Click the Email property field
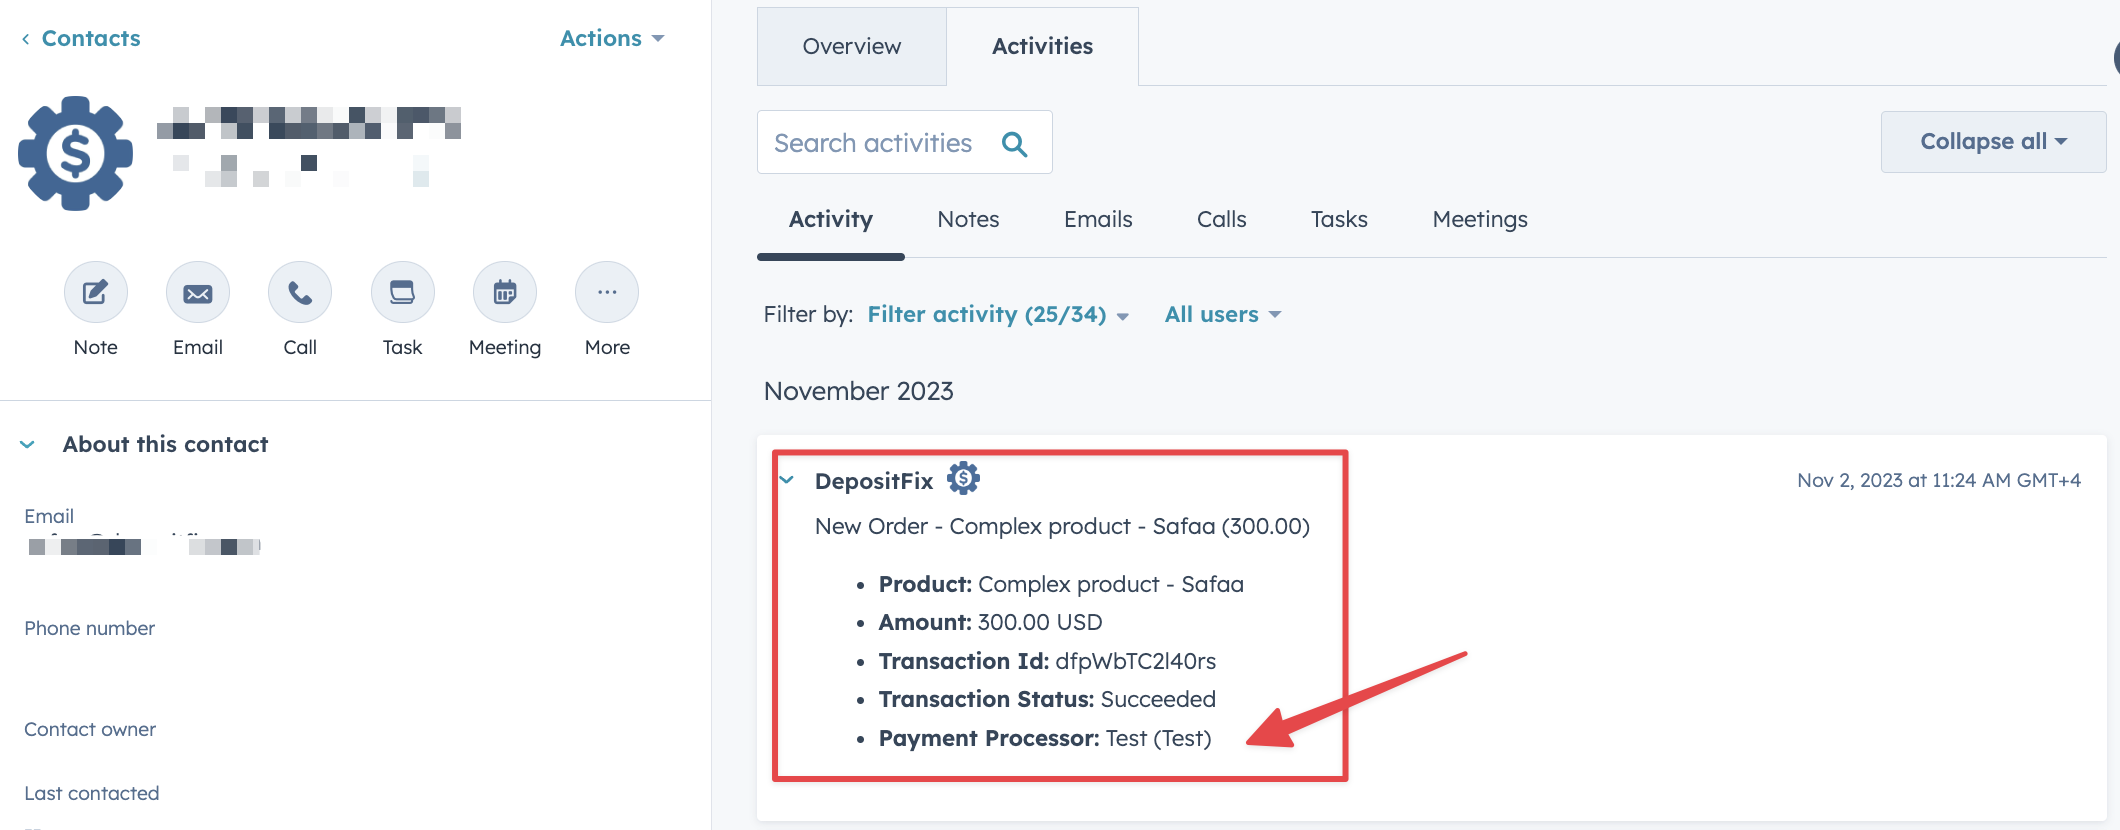The image size is (2120, 830). pyautogui.click(x=145, y=532)
